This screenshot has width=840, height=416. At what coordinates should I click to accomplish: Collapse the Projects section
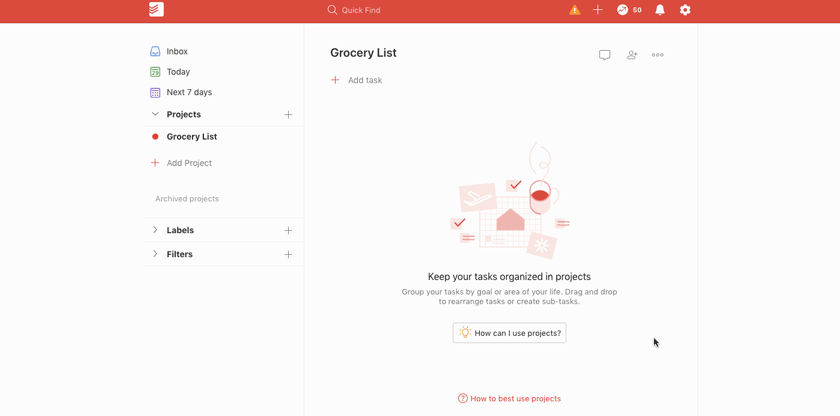pyautogui.click(x=155, y=114)
